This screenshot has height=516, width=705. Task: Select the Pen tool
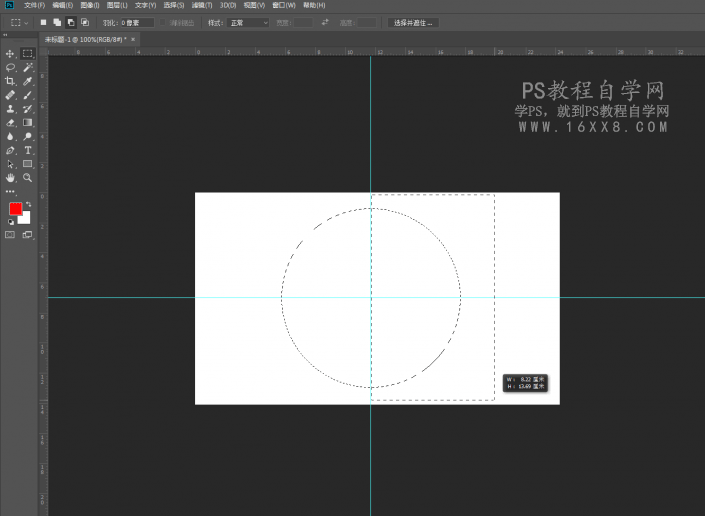point(10,151)
